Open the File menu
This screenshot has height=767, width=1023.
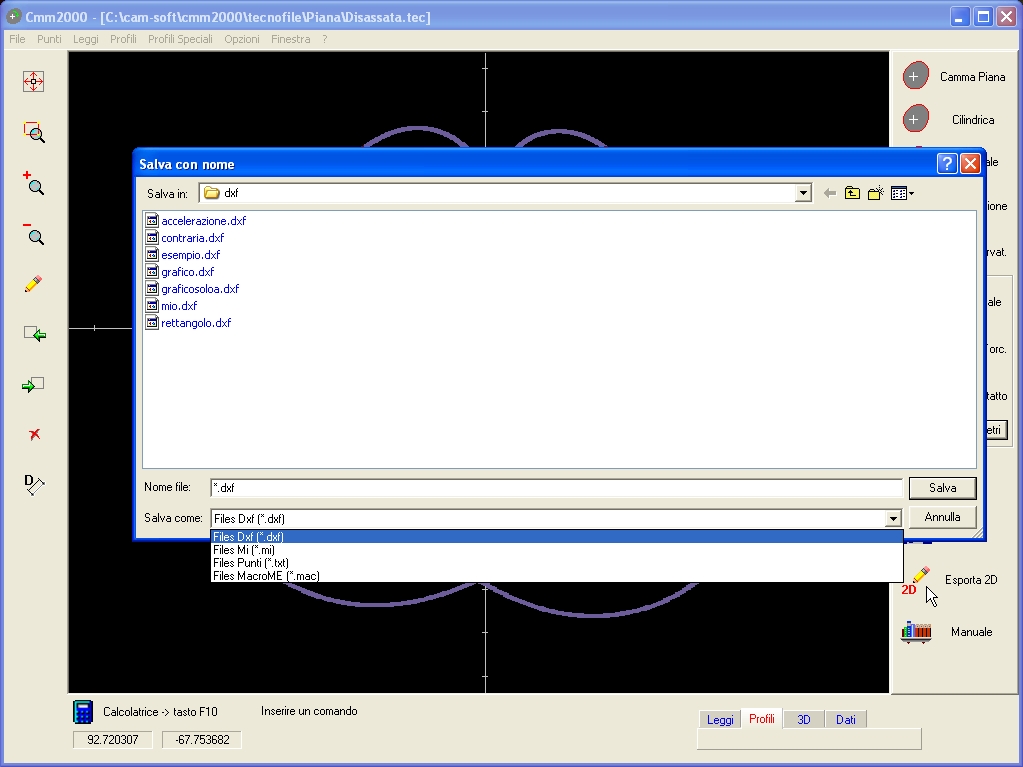tap(17, 39)
